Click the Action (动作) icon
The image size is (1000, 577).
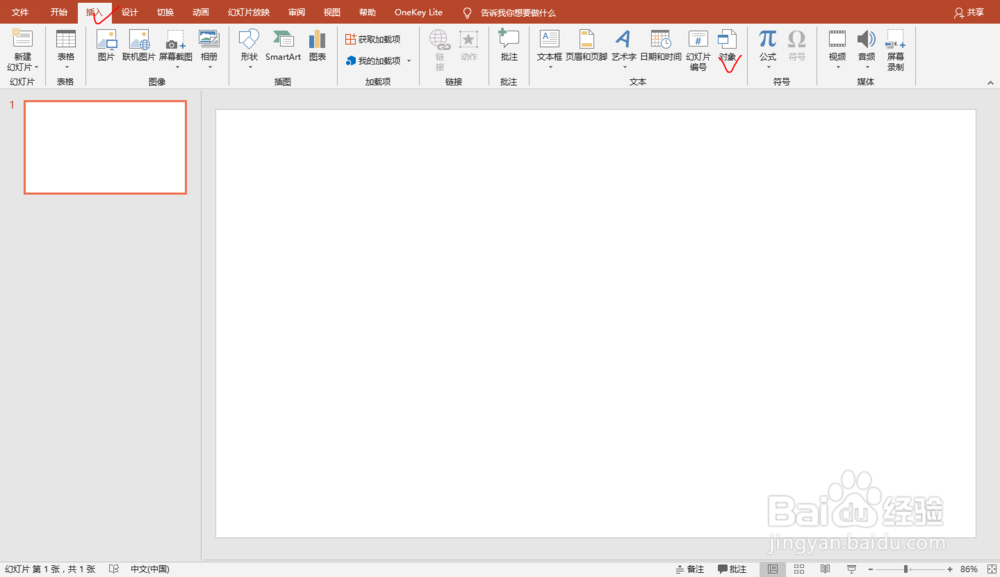(469, 45)
